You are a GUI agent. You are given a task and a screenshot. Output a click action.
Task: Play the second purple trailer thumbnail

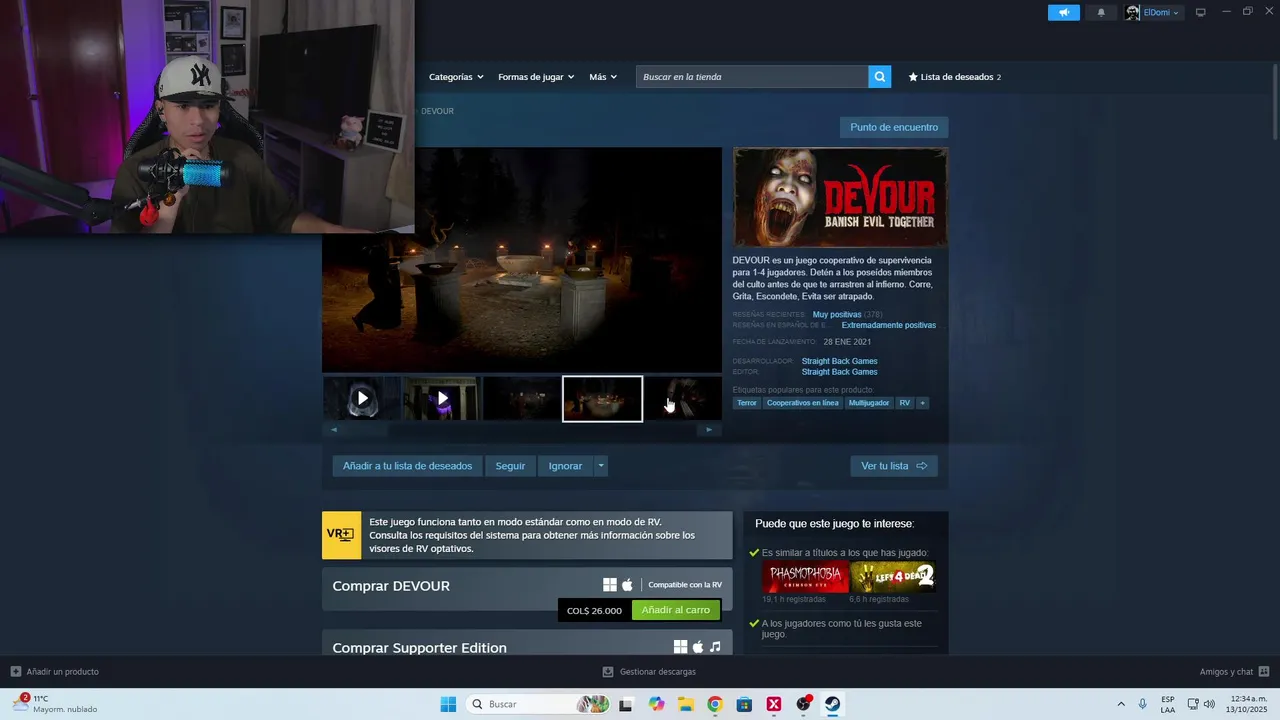[442, 399]
